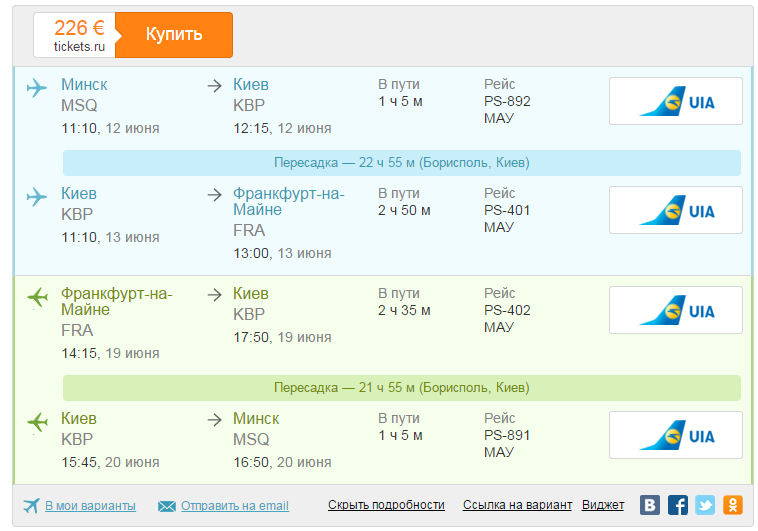Click the return layover bar of 21 ч 55 м
The image size is (758, 531).
pyautogui.click(x=401, y=388)
